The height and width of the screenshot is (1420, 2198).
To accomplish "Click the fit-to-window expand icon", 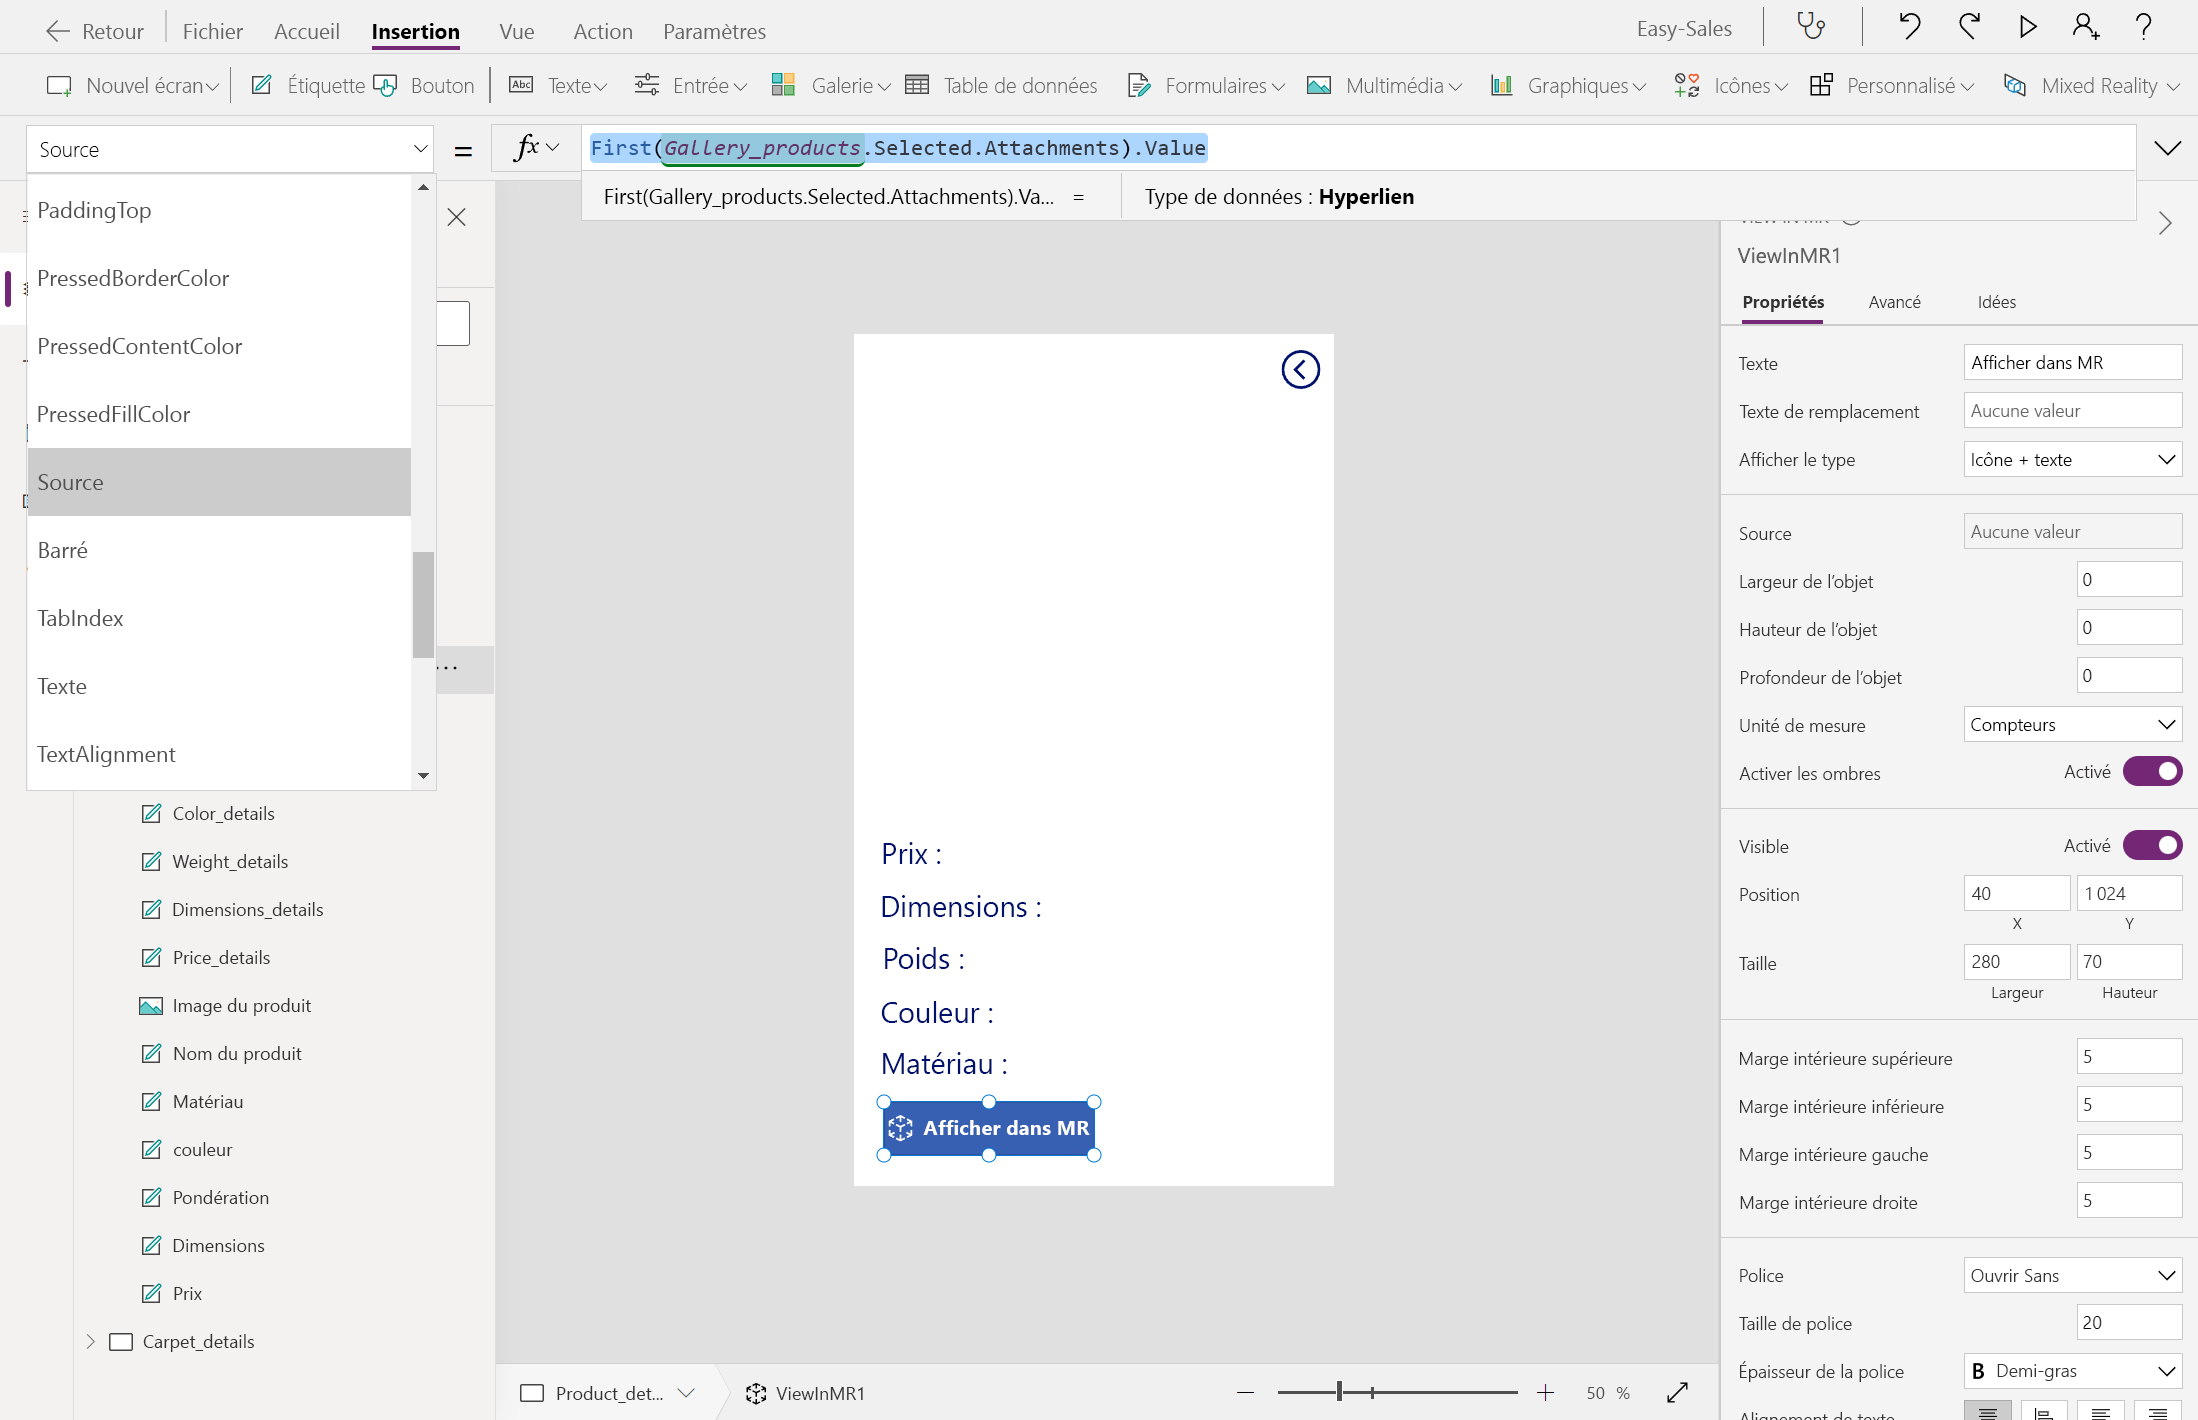I will (x=1677, y=1393).
